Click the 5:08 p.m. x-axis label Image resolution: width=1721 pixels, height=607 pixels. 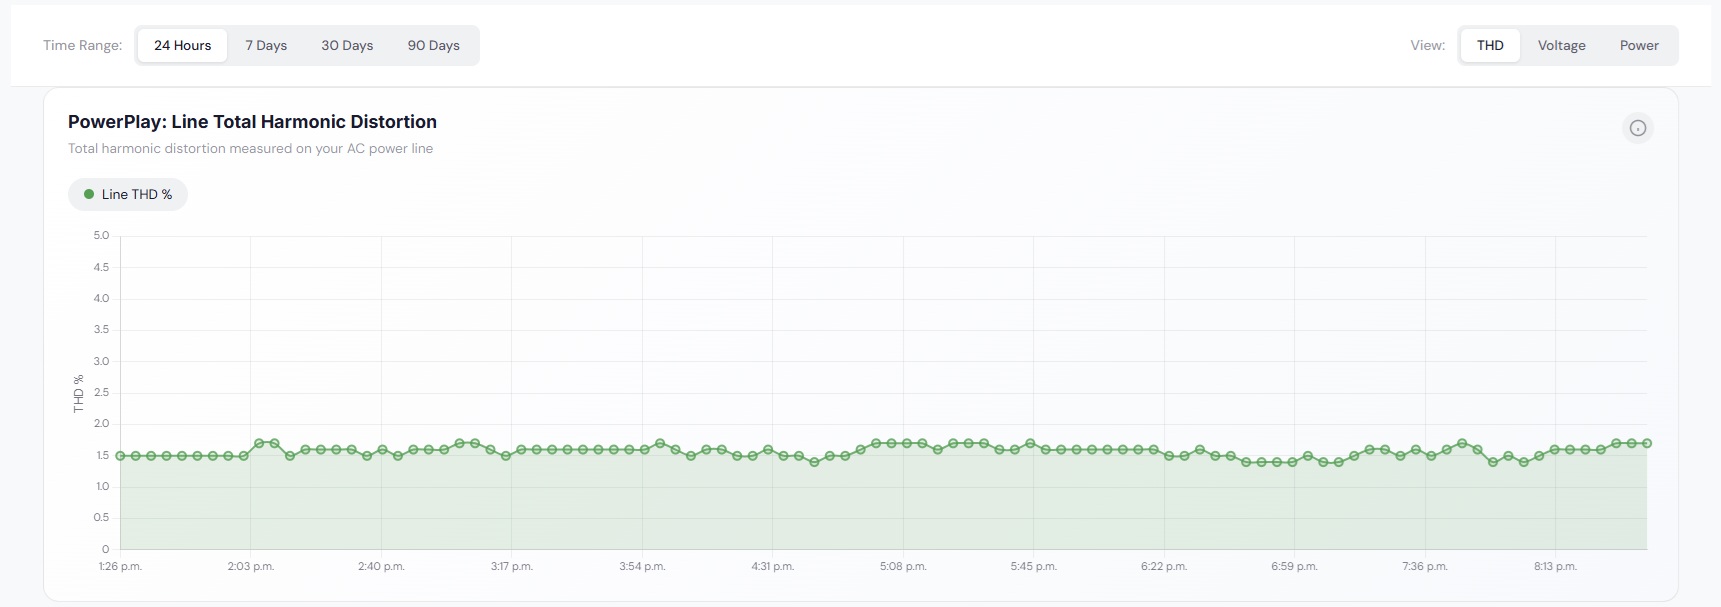pyautogui.click(x=903, y=567)
